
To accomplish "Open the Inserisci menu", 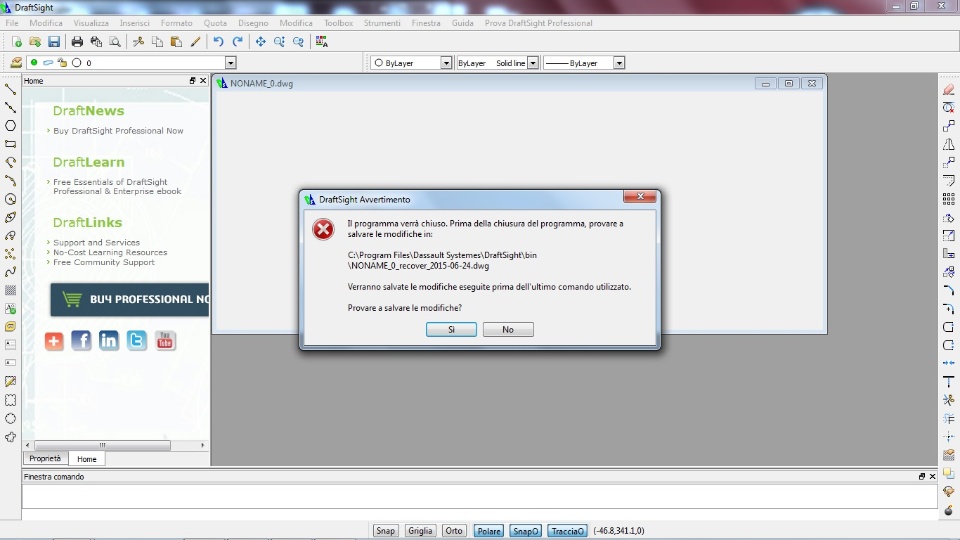I will (x=135, y=23).
